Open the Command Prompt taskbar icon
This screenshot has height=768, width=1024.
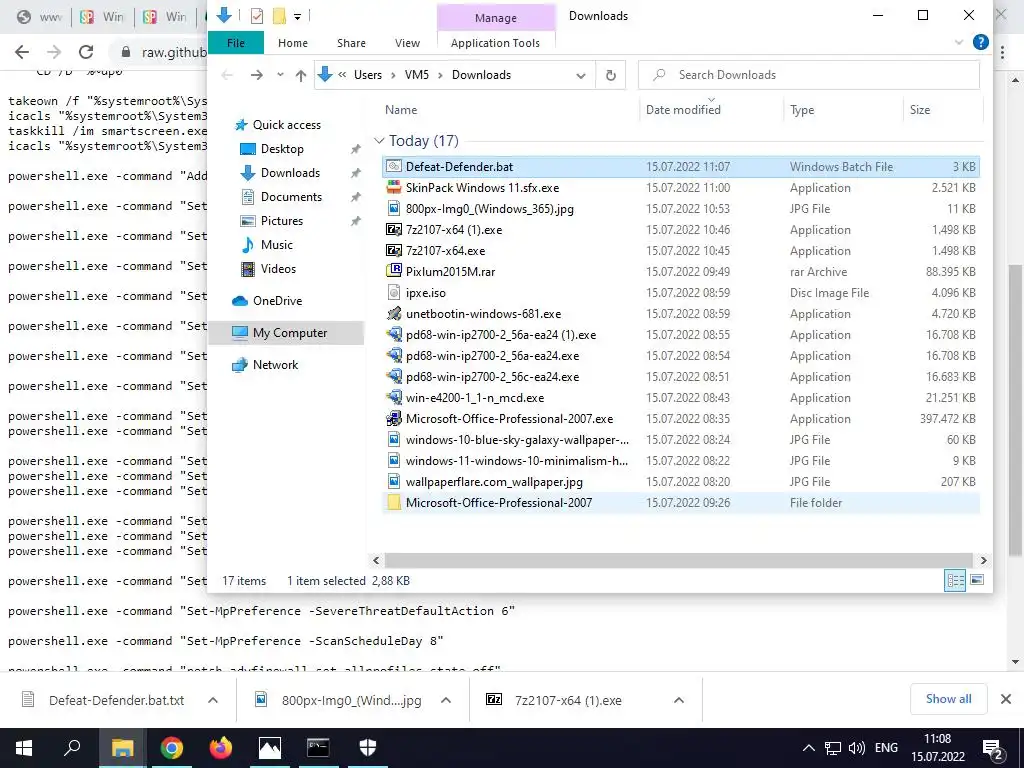pos(318,748)
